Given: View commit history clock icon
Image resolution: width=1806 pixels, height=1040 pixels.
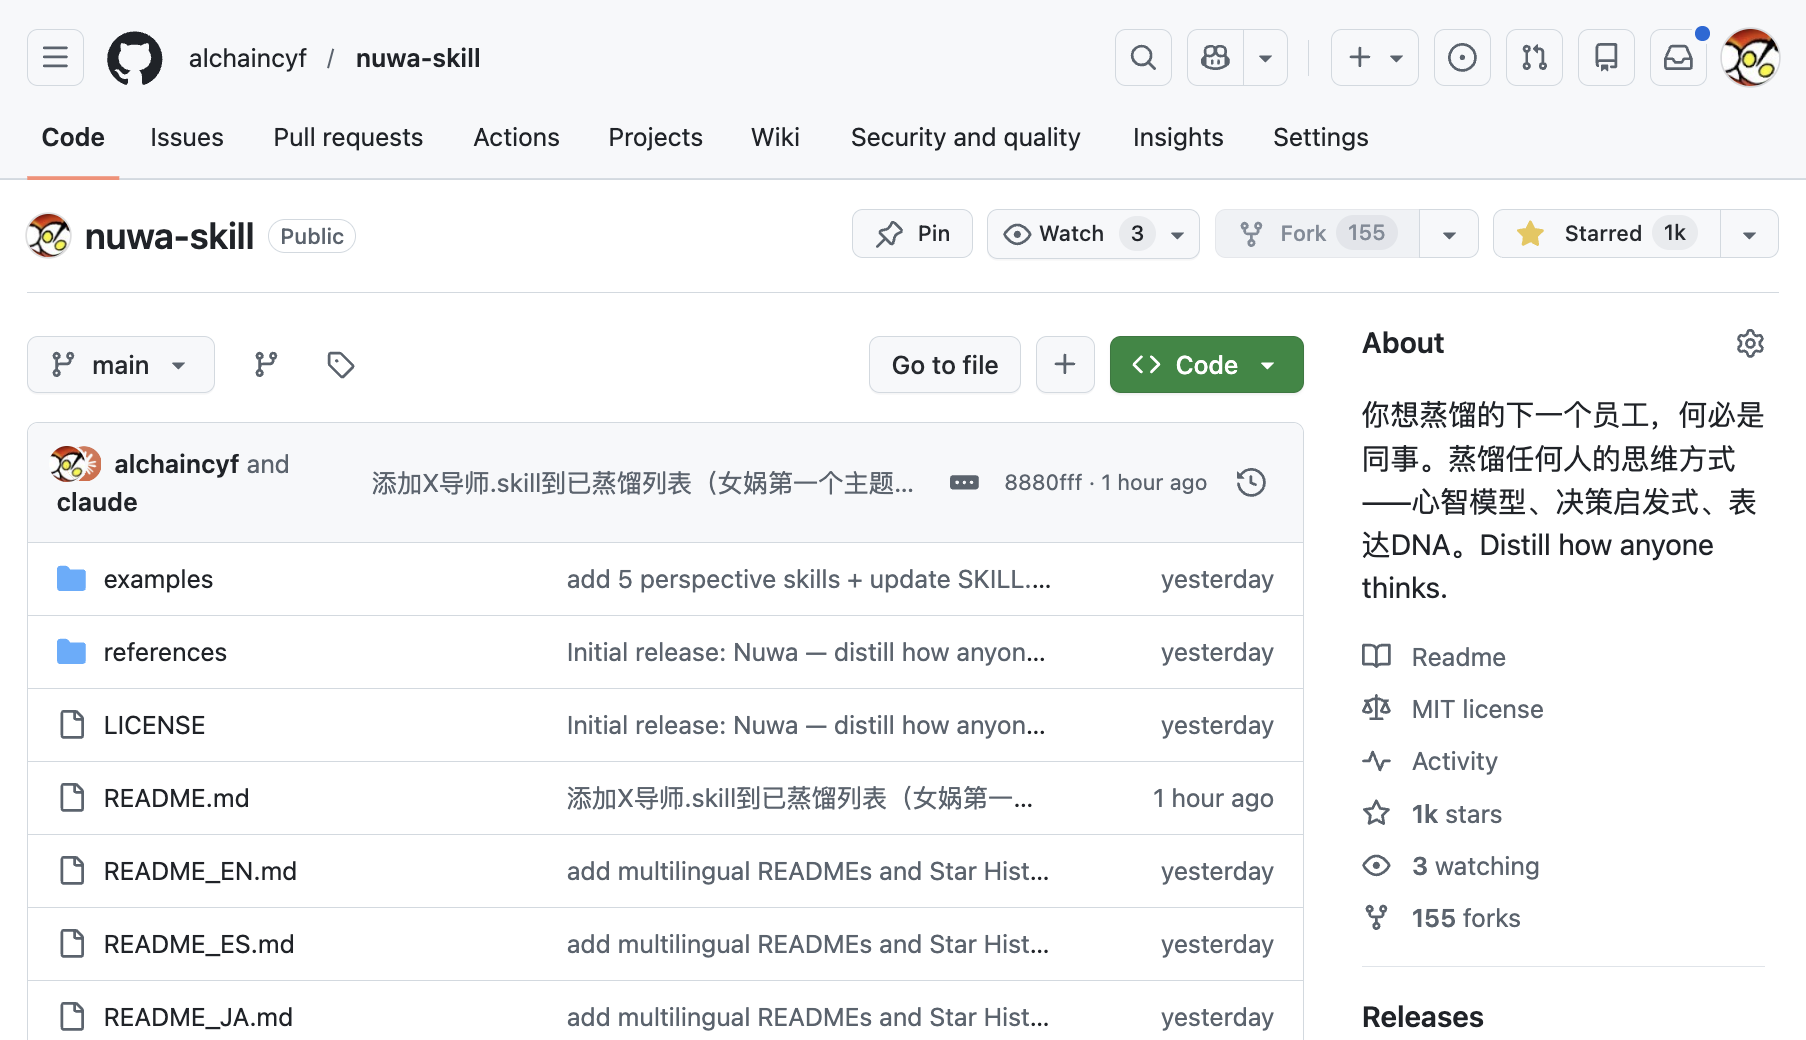Looking at the screenshot, I should click(1250, 482).
